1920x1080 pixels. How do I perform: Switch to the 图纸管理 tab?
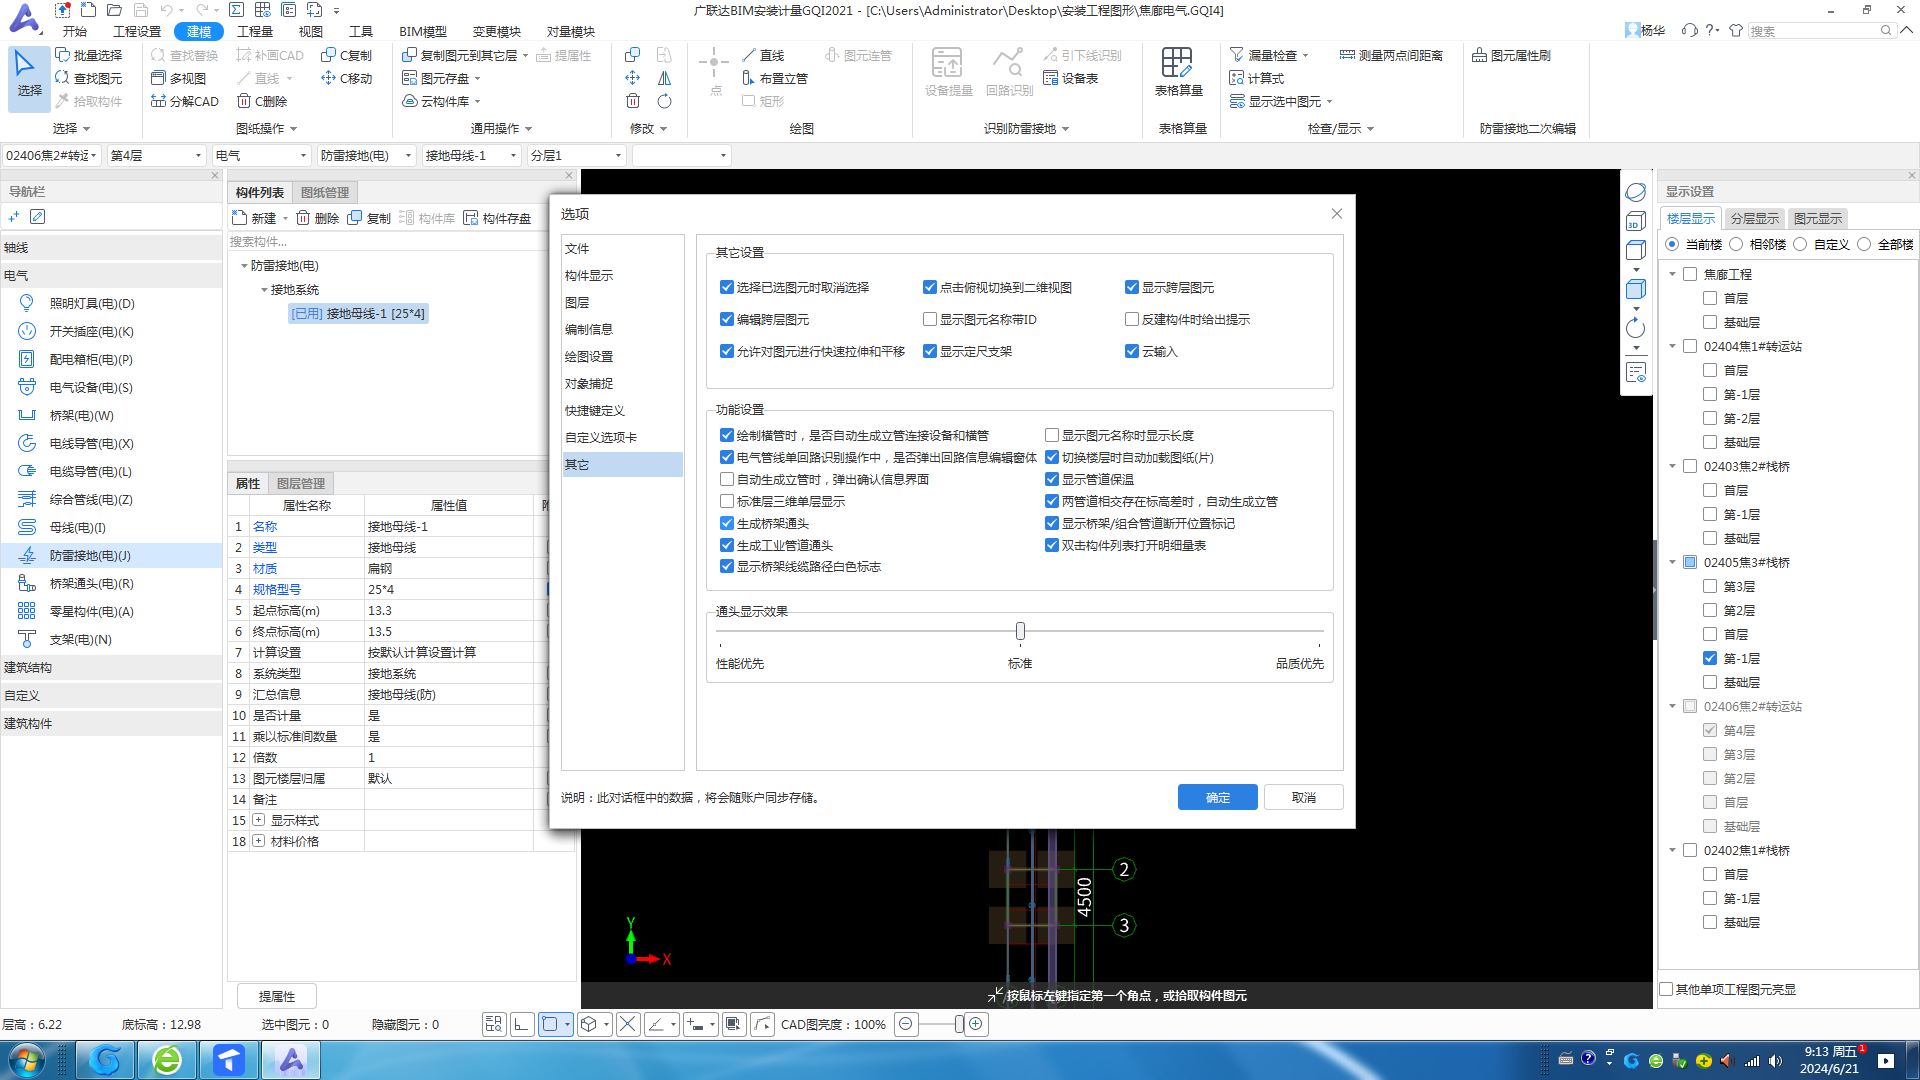point(325,192)
